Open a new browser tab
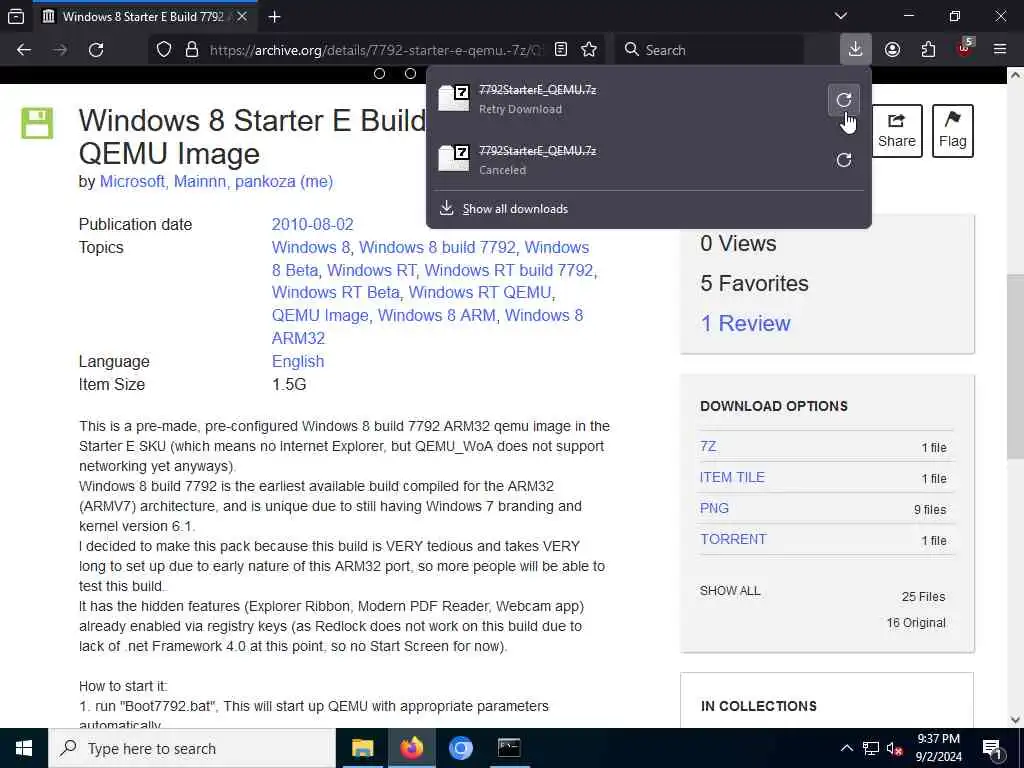This screenshot has width=1024, height=768. tap(275, 16)
